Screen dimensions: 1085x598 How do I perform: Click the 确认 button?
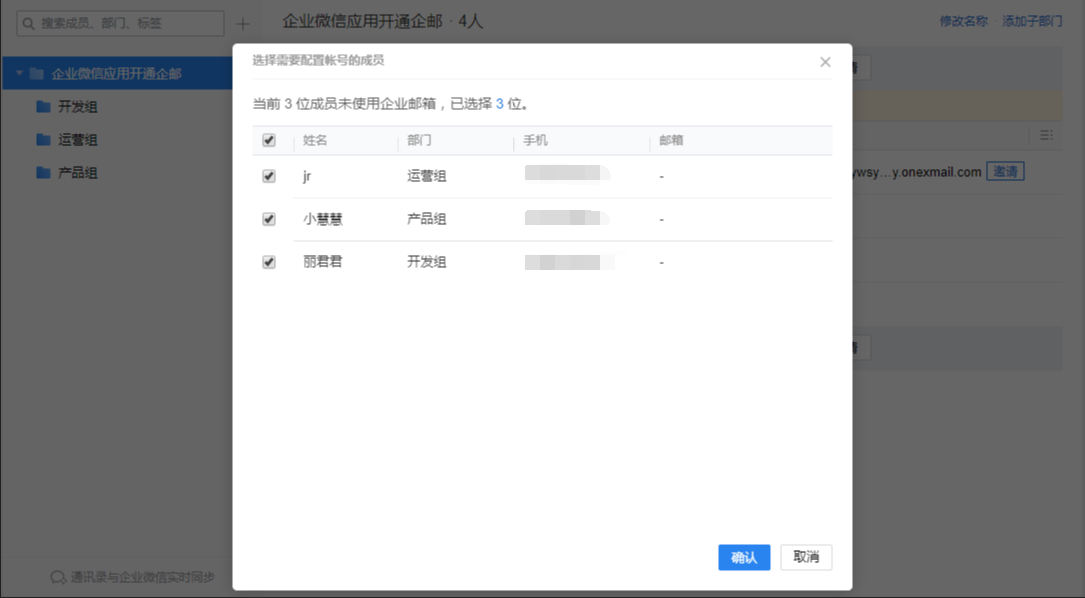pos(744,557)
